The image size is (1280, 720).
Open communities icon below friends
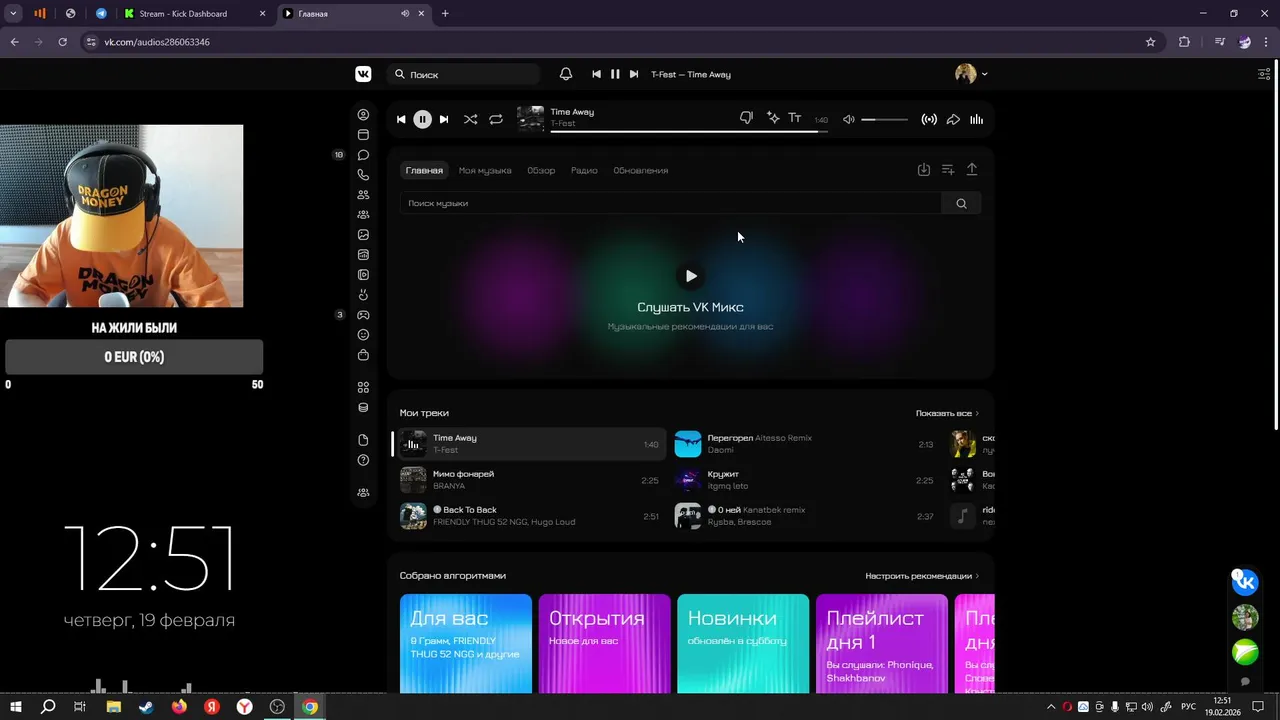[363, 215]
